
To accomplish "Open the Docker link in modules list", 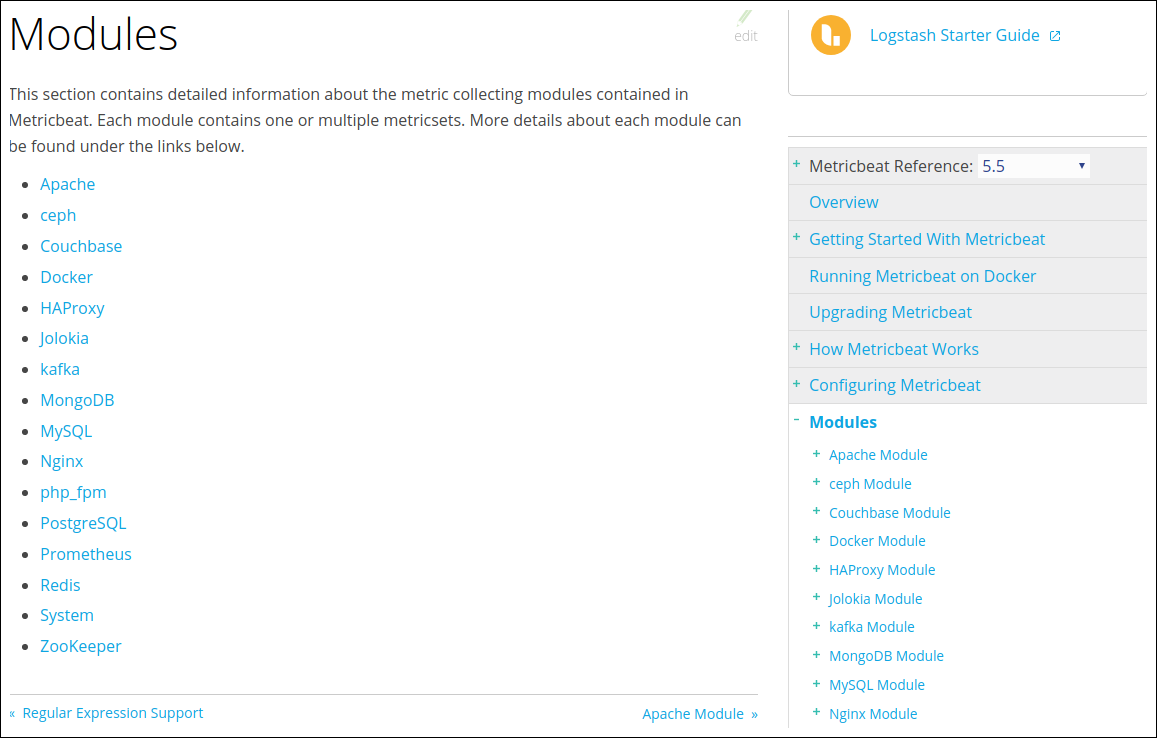I will tap(66, 277).
